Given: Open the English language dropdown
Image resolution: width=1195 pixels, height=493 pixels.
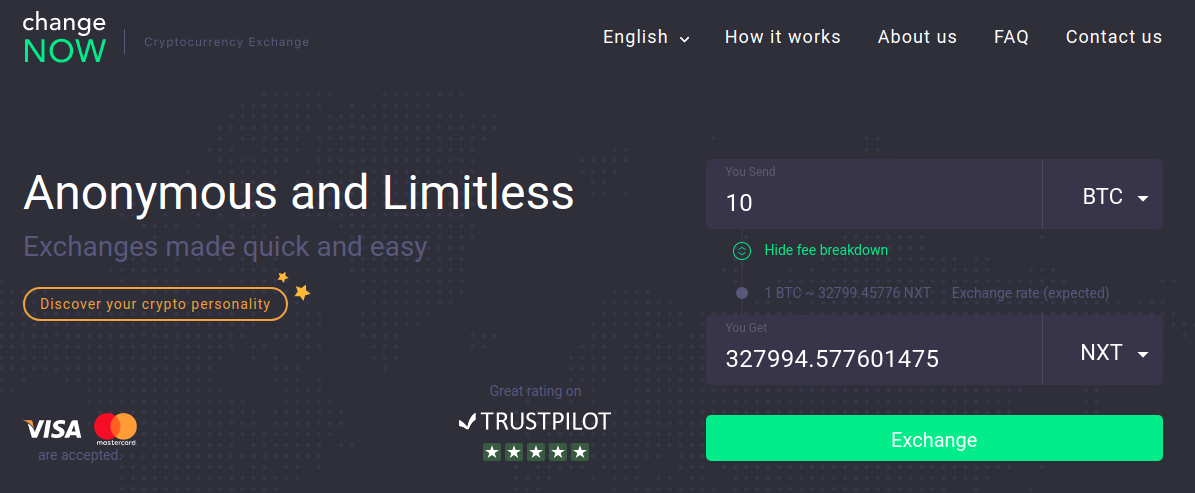Looking at the screenshot, I should pyautogui.click(x=646, y=37).
